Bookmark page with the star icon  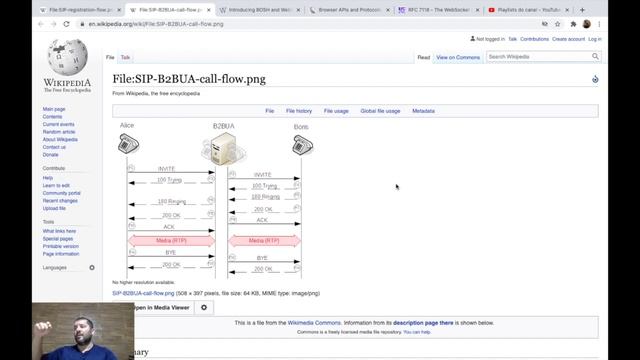coord(558,24)
